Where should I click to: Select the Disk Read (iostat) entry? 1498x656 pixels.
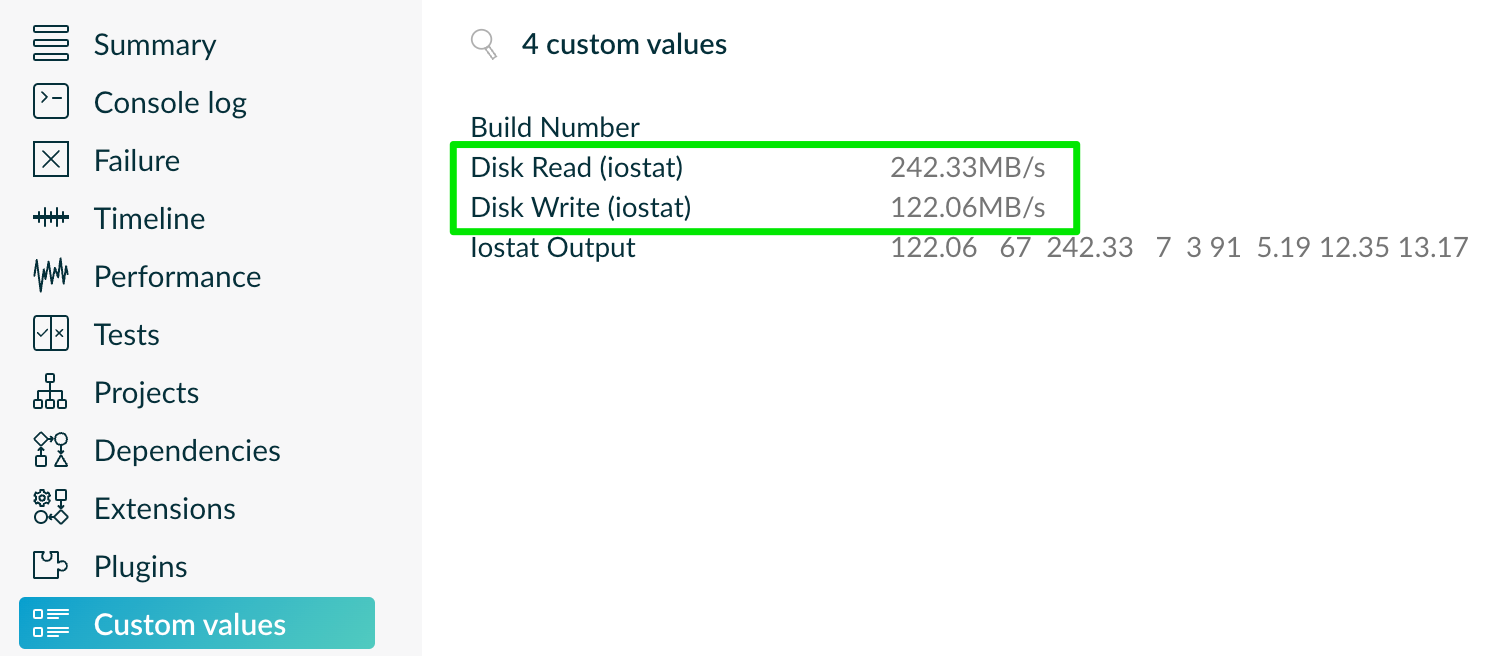pos(577,168)
